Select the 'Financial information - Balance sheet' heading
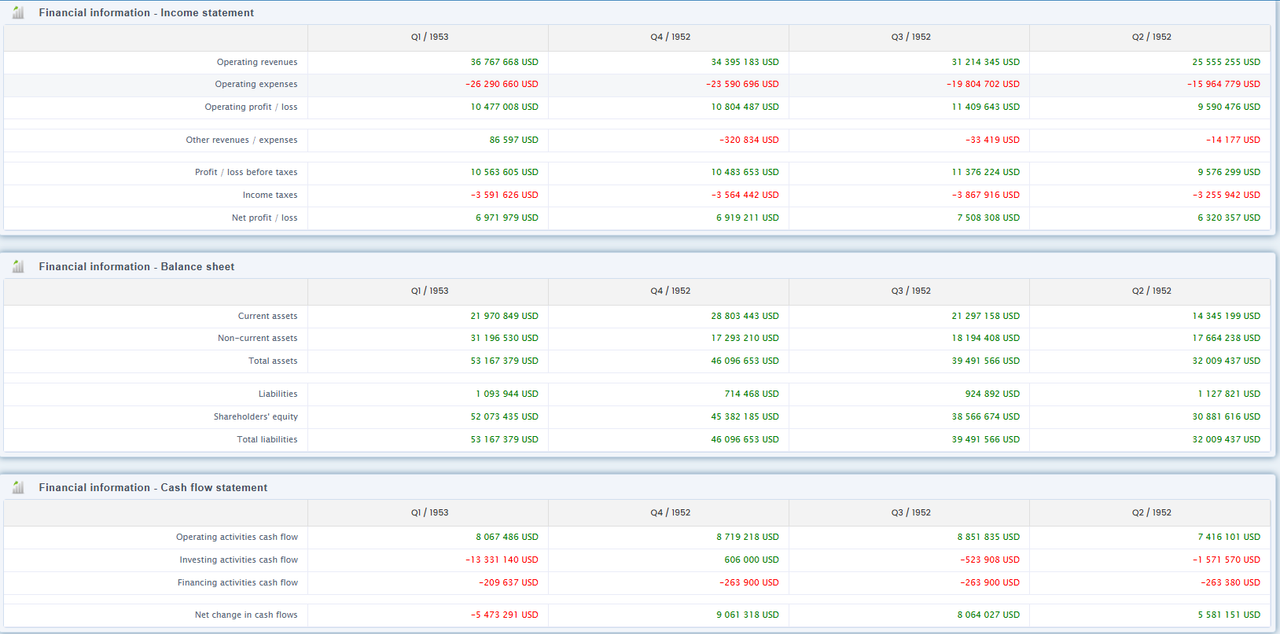The height and width of the screenshot is (634, 1280). coord(137,267)
